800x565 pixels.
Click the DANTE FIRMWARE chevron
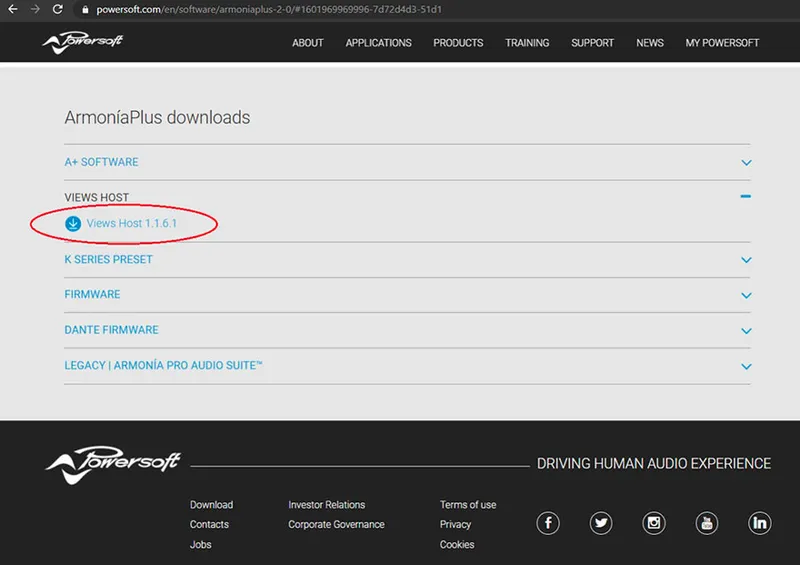click(x=746, y=331)
